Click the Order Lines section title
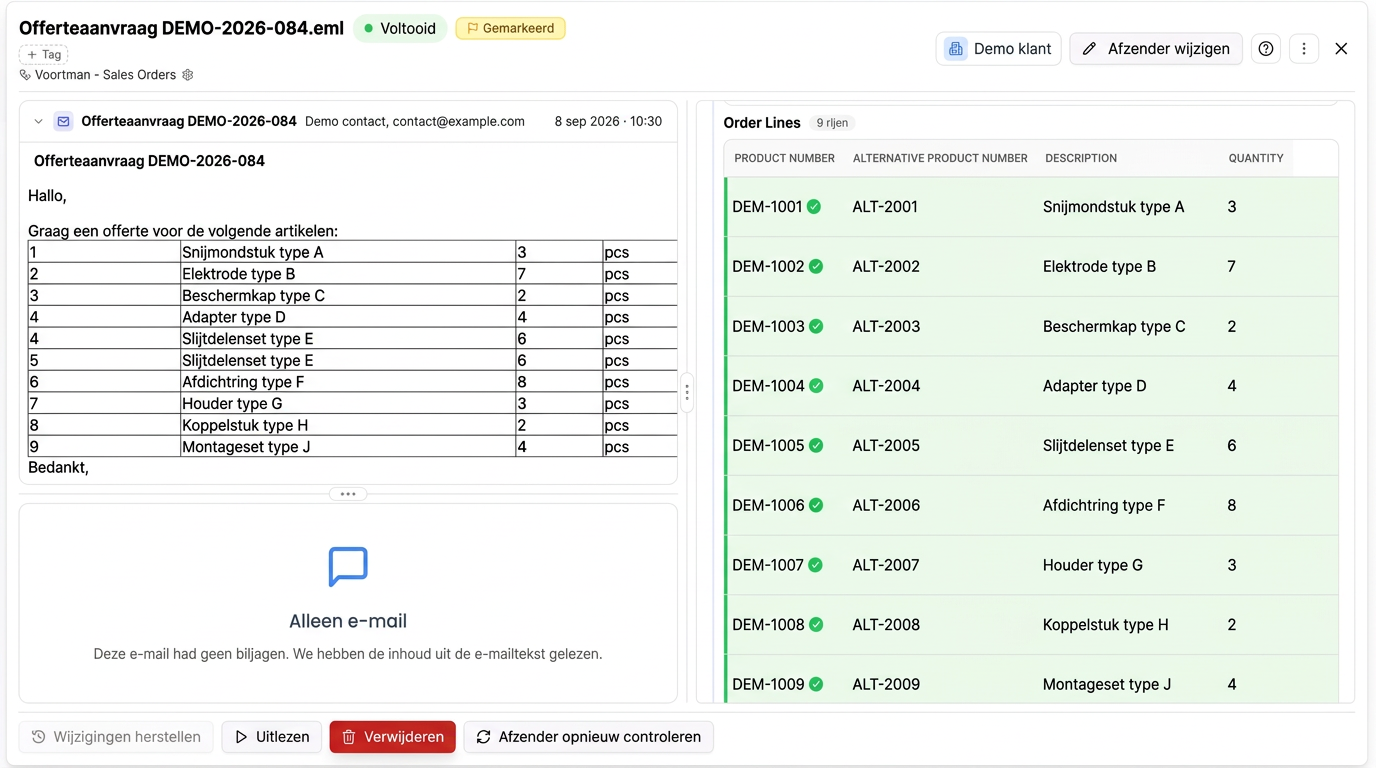This screenshot has height=768, width=1376. point(762,123)
